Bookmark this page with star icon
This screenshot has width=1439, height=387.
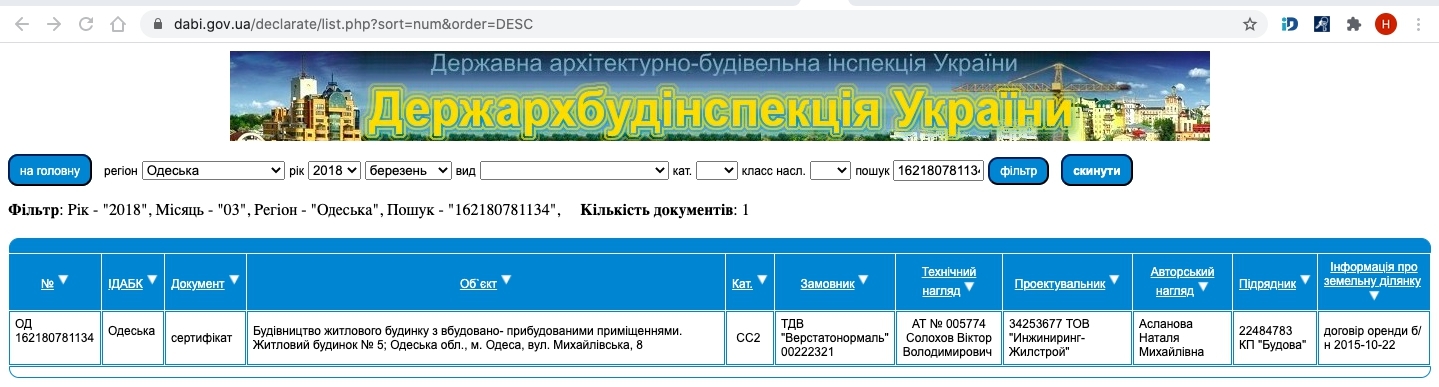(x=1250, y=23)
